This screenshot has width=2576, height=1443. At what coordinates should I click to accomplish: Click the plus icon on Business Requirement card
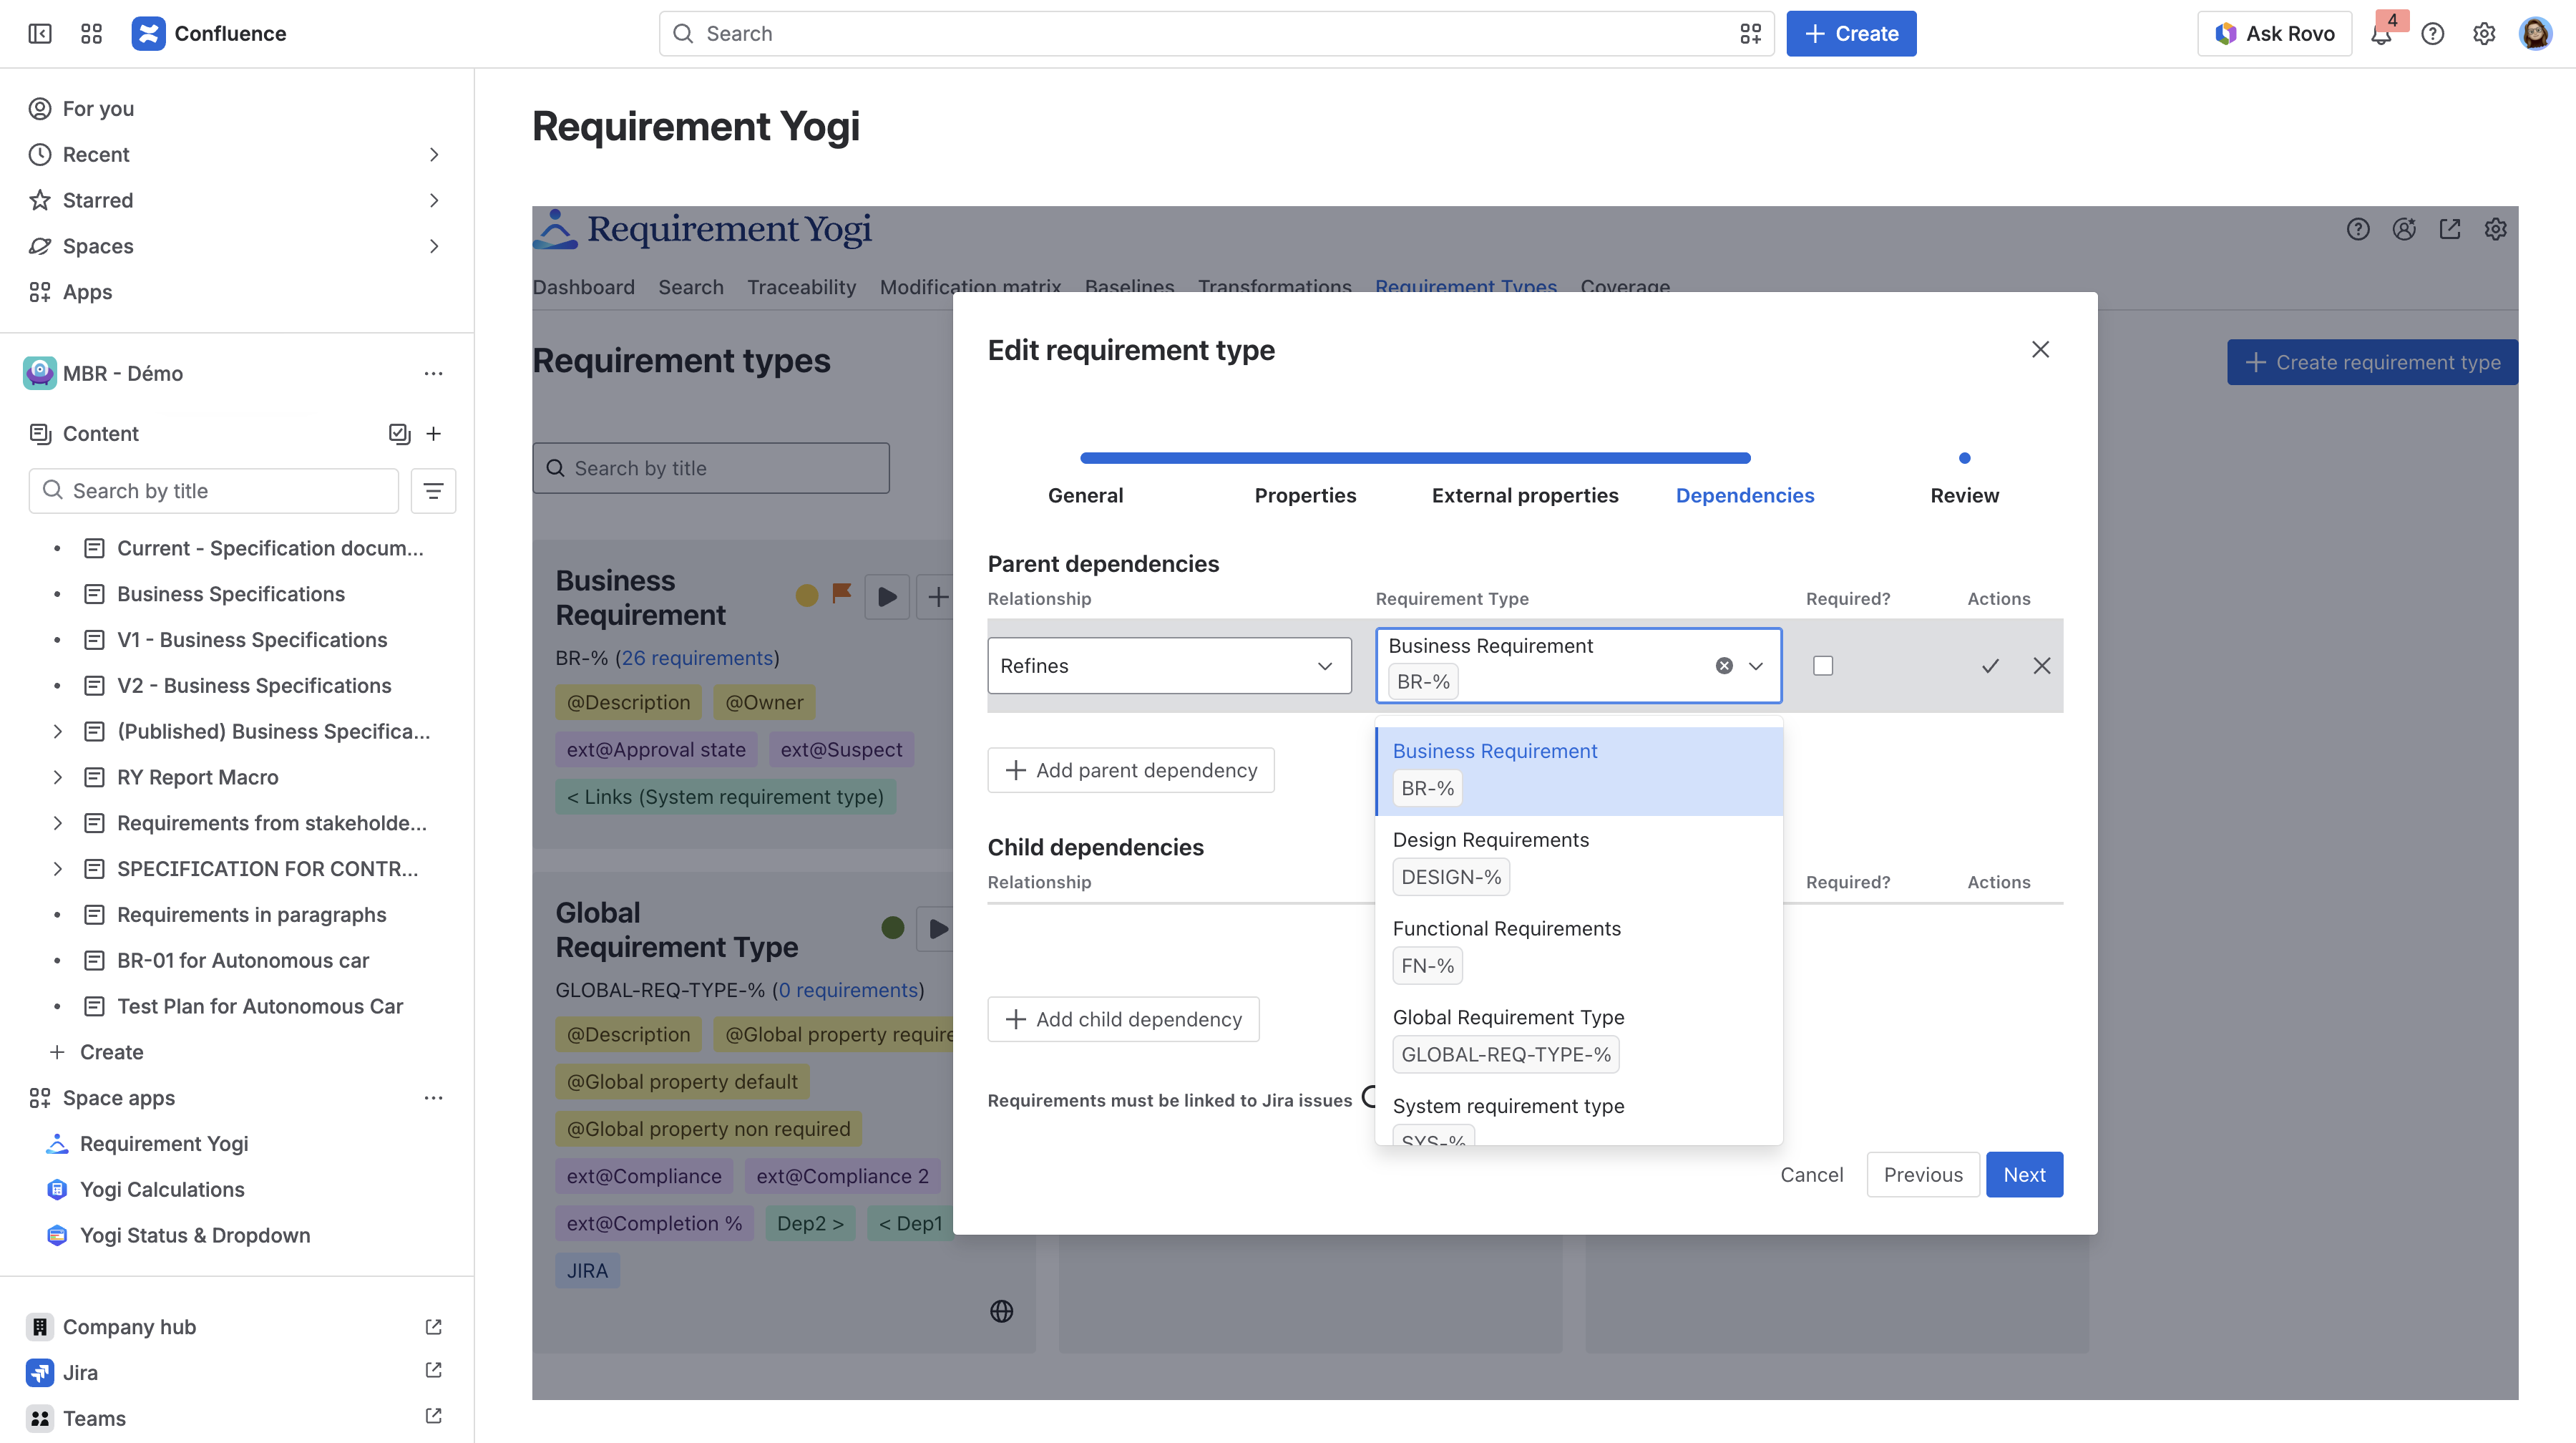pyautogui.click(x=937, y=597)
